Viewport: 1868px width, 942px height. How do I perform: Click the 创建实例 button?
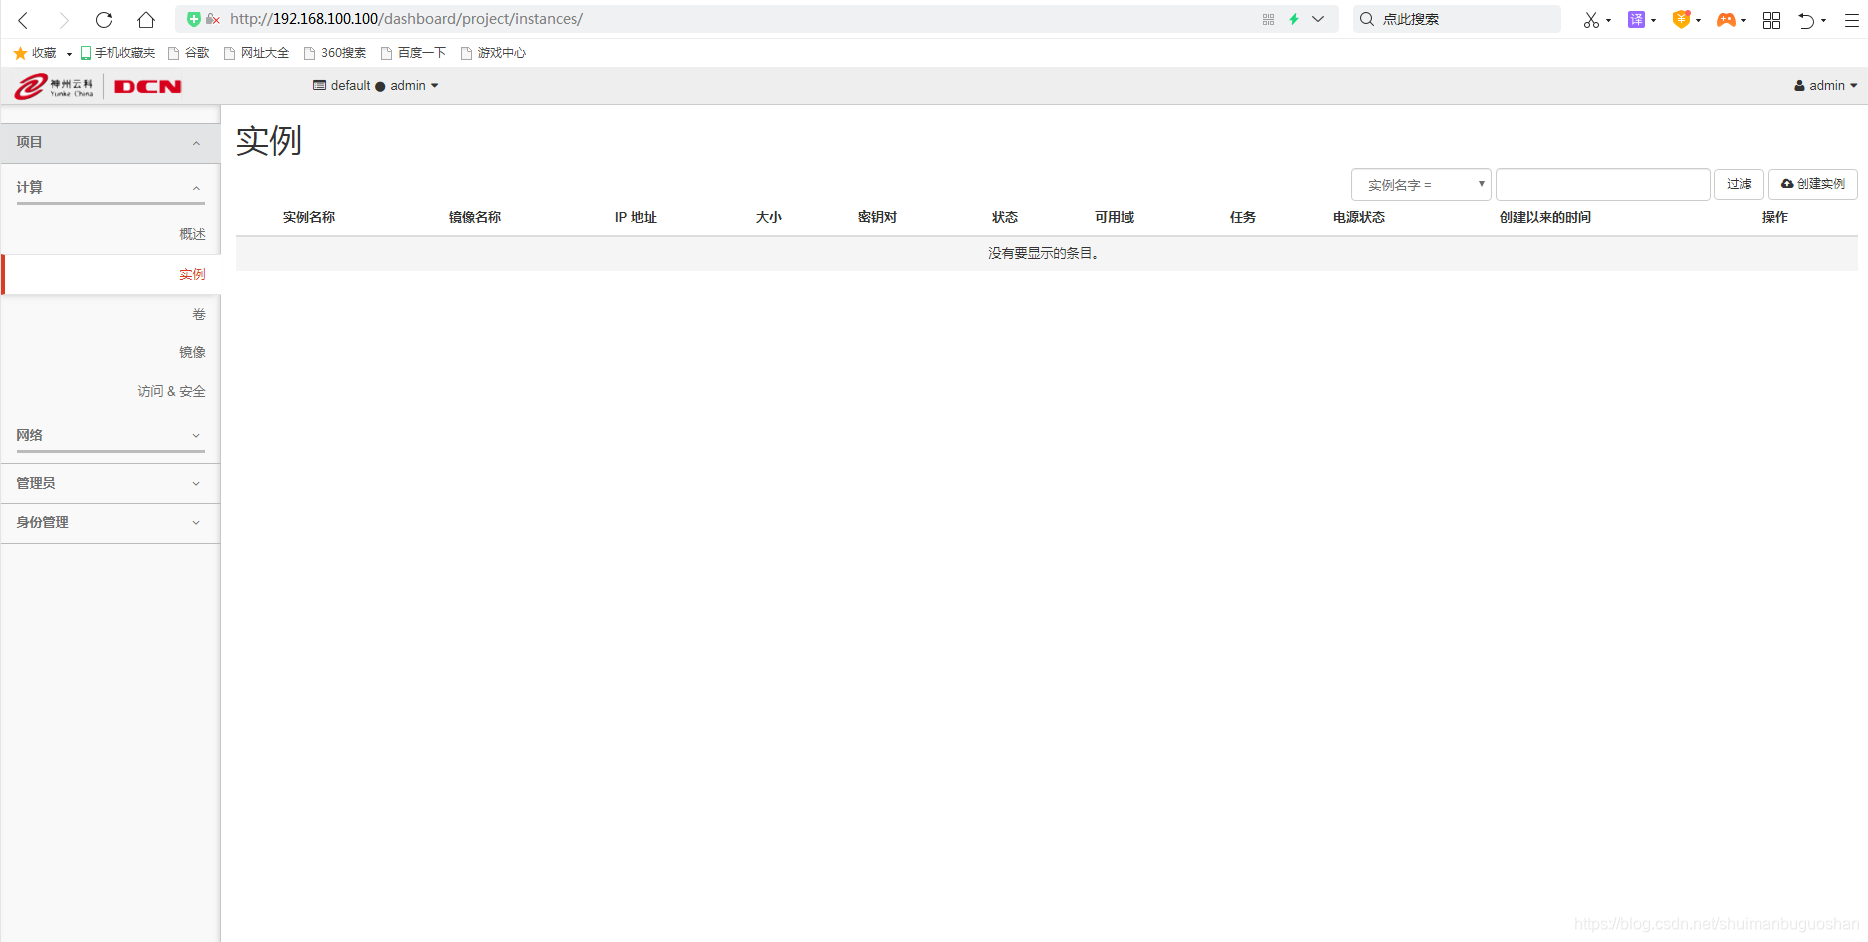click(x=1813, y=184)
